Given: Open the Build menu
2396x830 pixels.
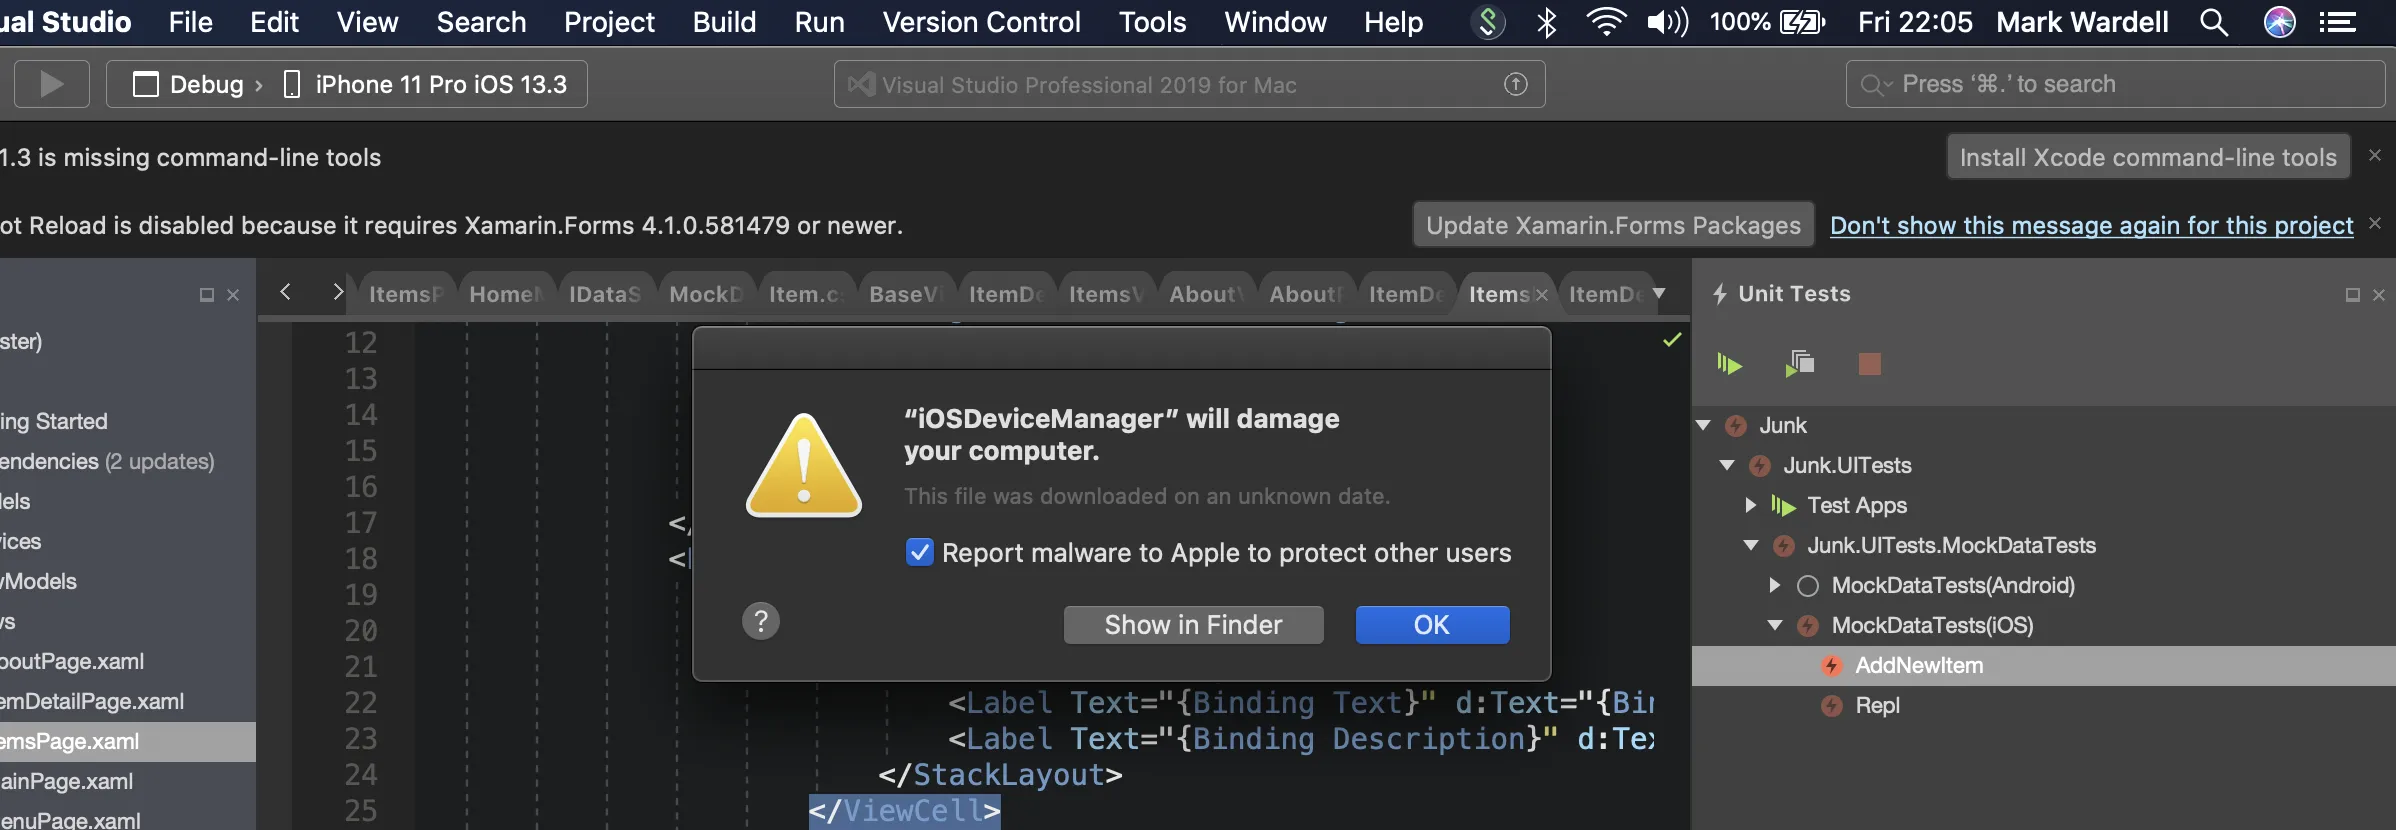Looking at the screenshot, I should click(x=724, y=22).
